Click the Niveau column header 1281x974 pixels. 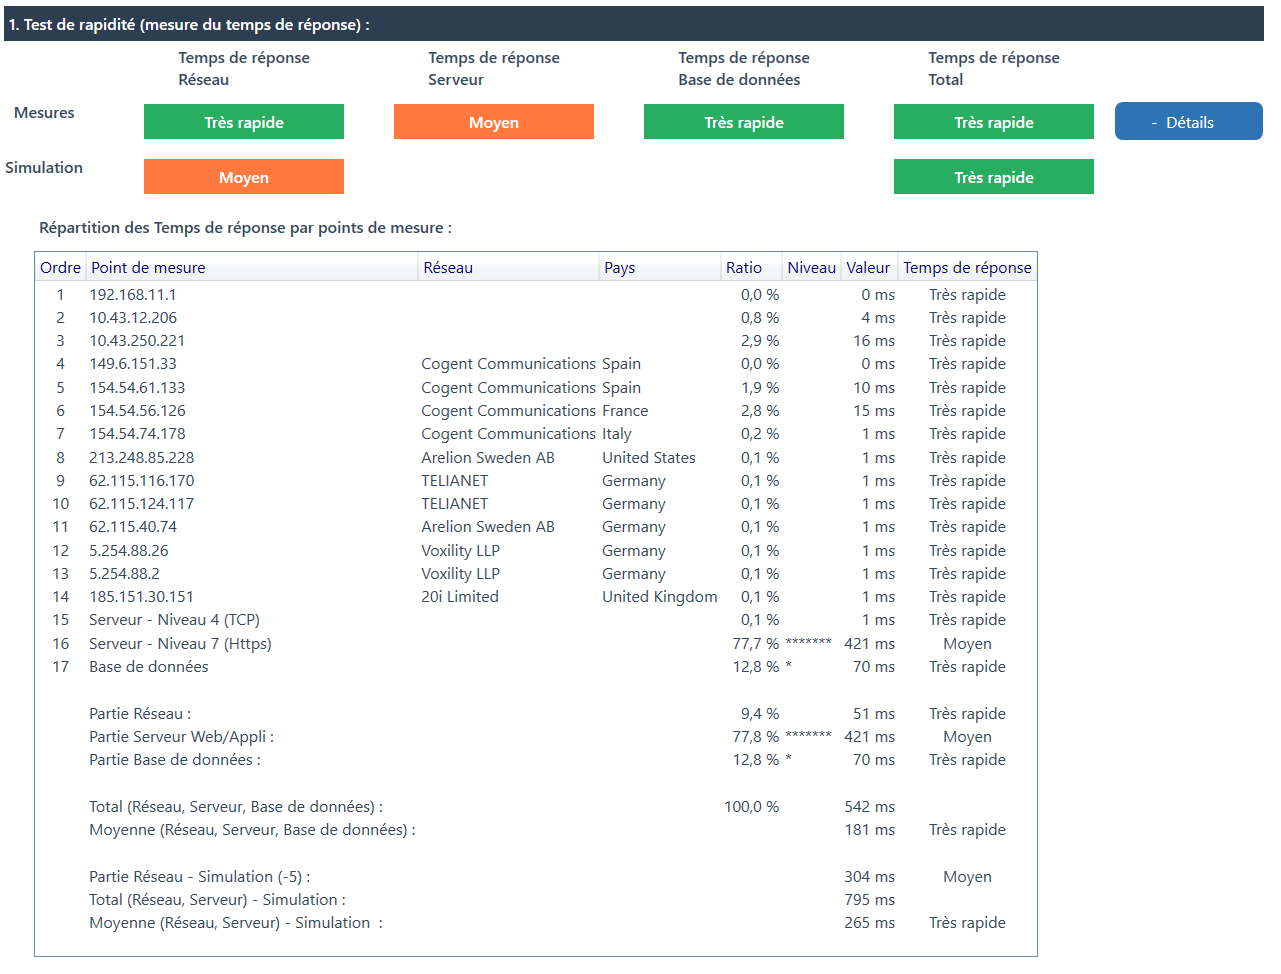click(x=811, y=267)
